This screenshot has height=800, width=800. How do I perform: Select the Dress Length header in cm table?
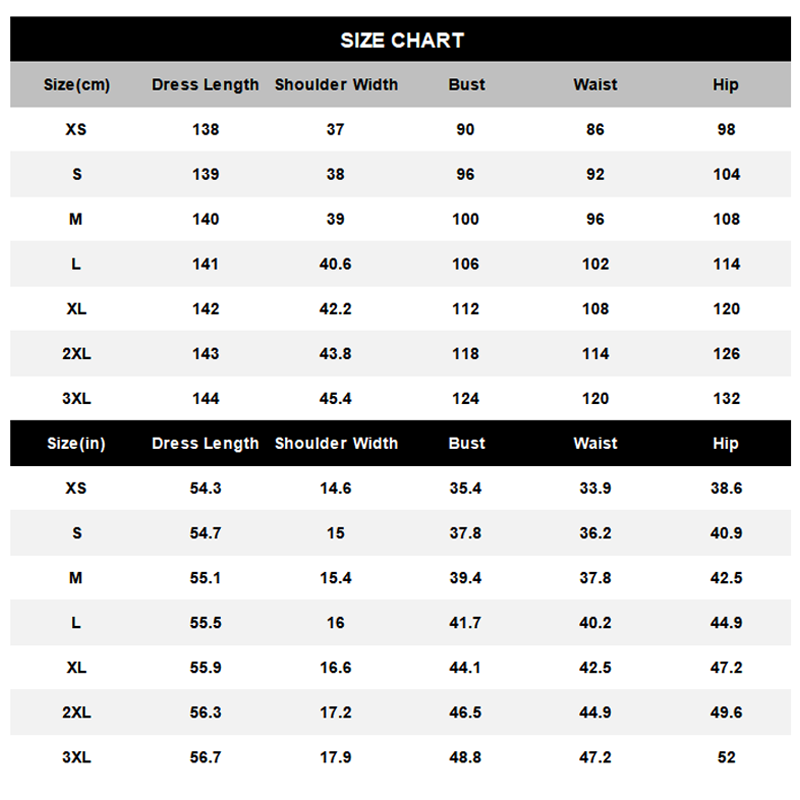point(205,85)
